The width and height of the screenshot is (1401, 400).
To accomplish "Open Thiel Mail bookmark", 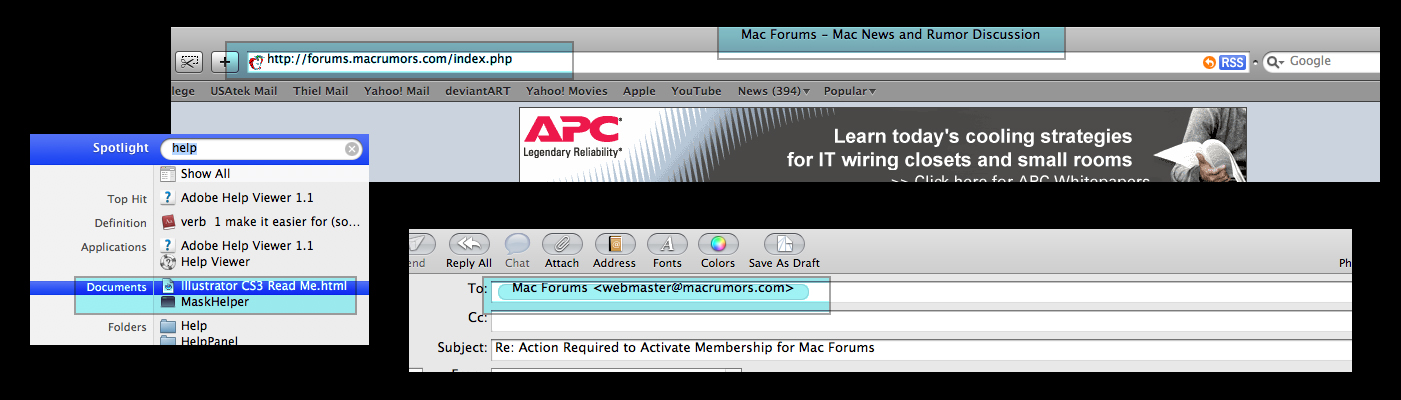I will pyautogui.click(x=321, y=91).
